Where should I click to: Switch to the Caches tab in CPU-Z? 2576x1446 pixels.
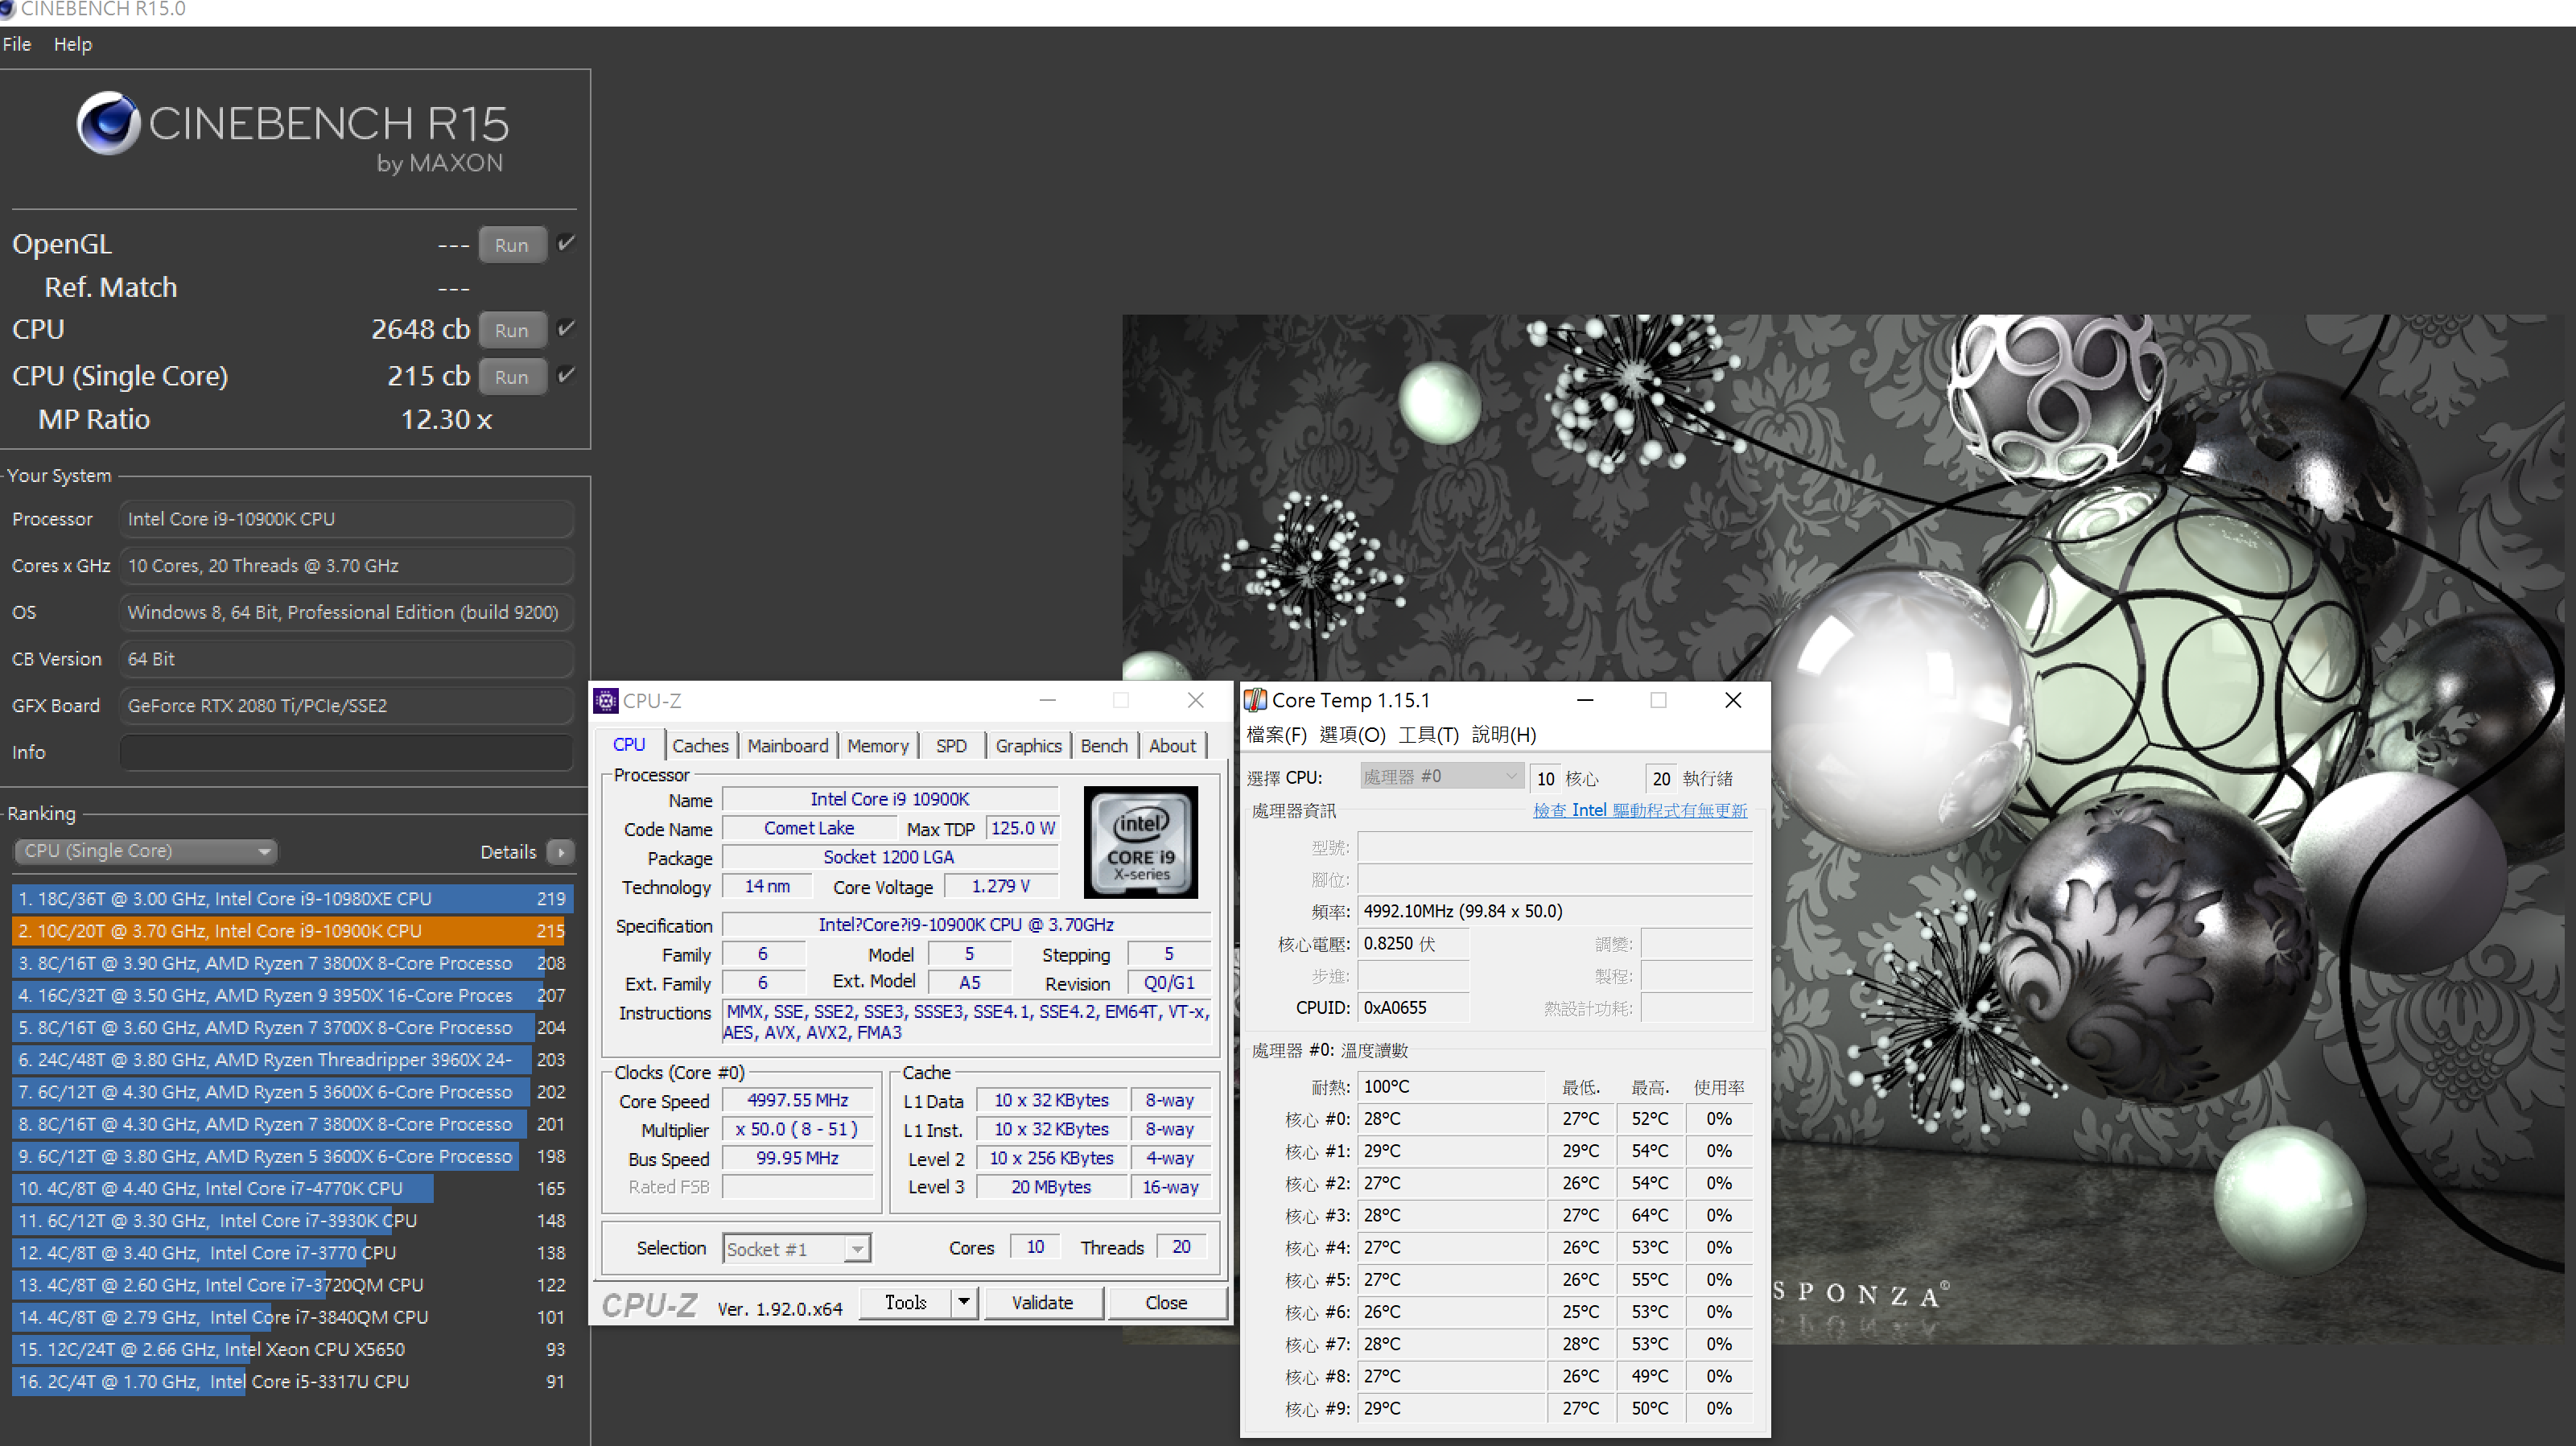700,746
